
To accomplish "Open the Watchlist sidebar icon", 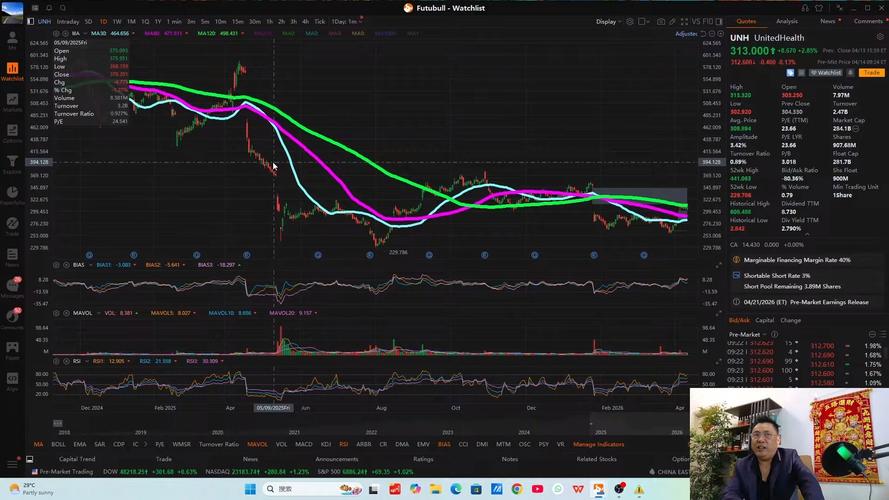I will 12,71.
